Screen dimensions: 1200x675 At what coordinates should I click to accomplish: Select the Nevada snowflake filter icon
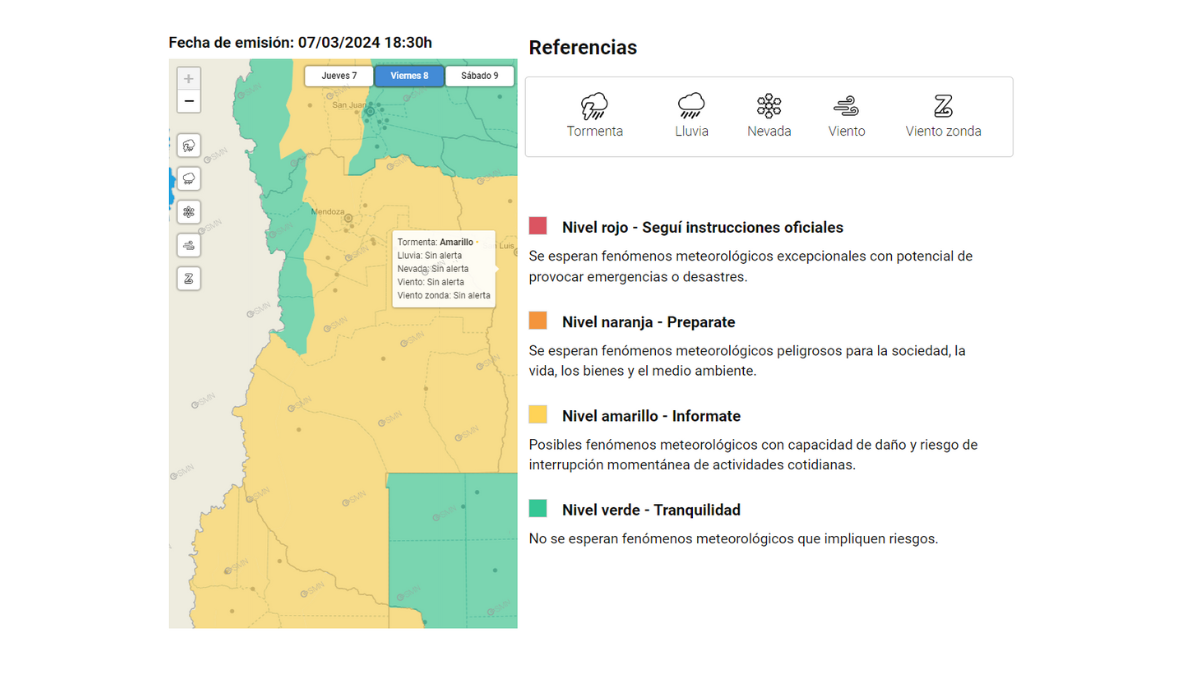pyautogui.click(x=189, y=212)
